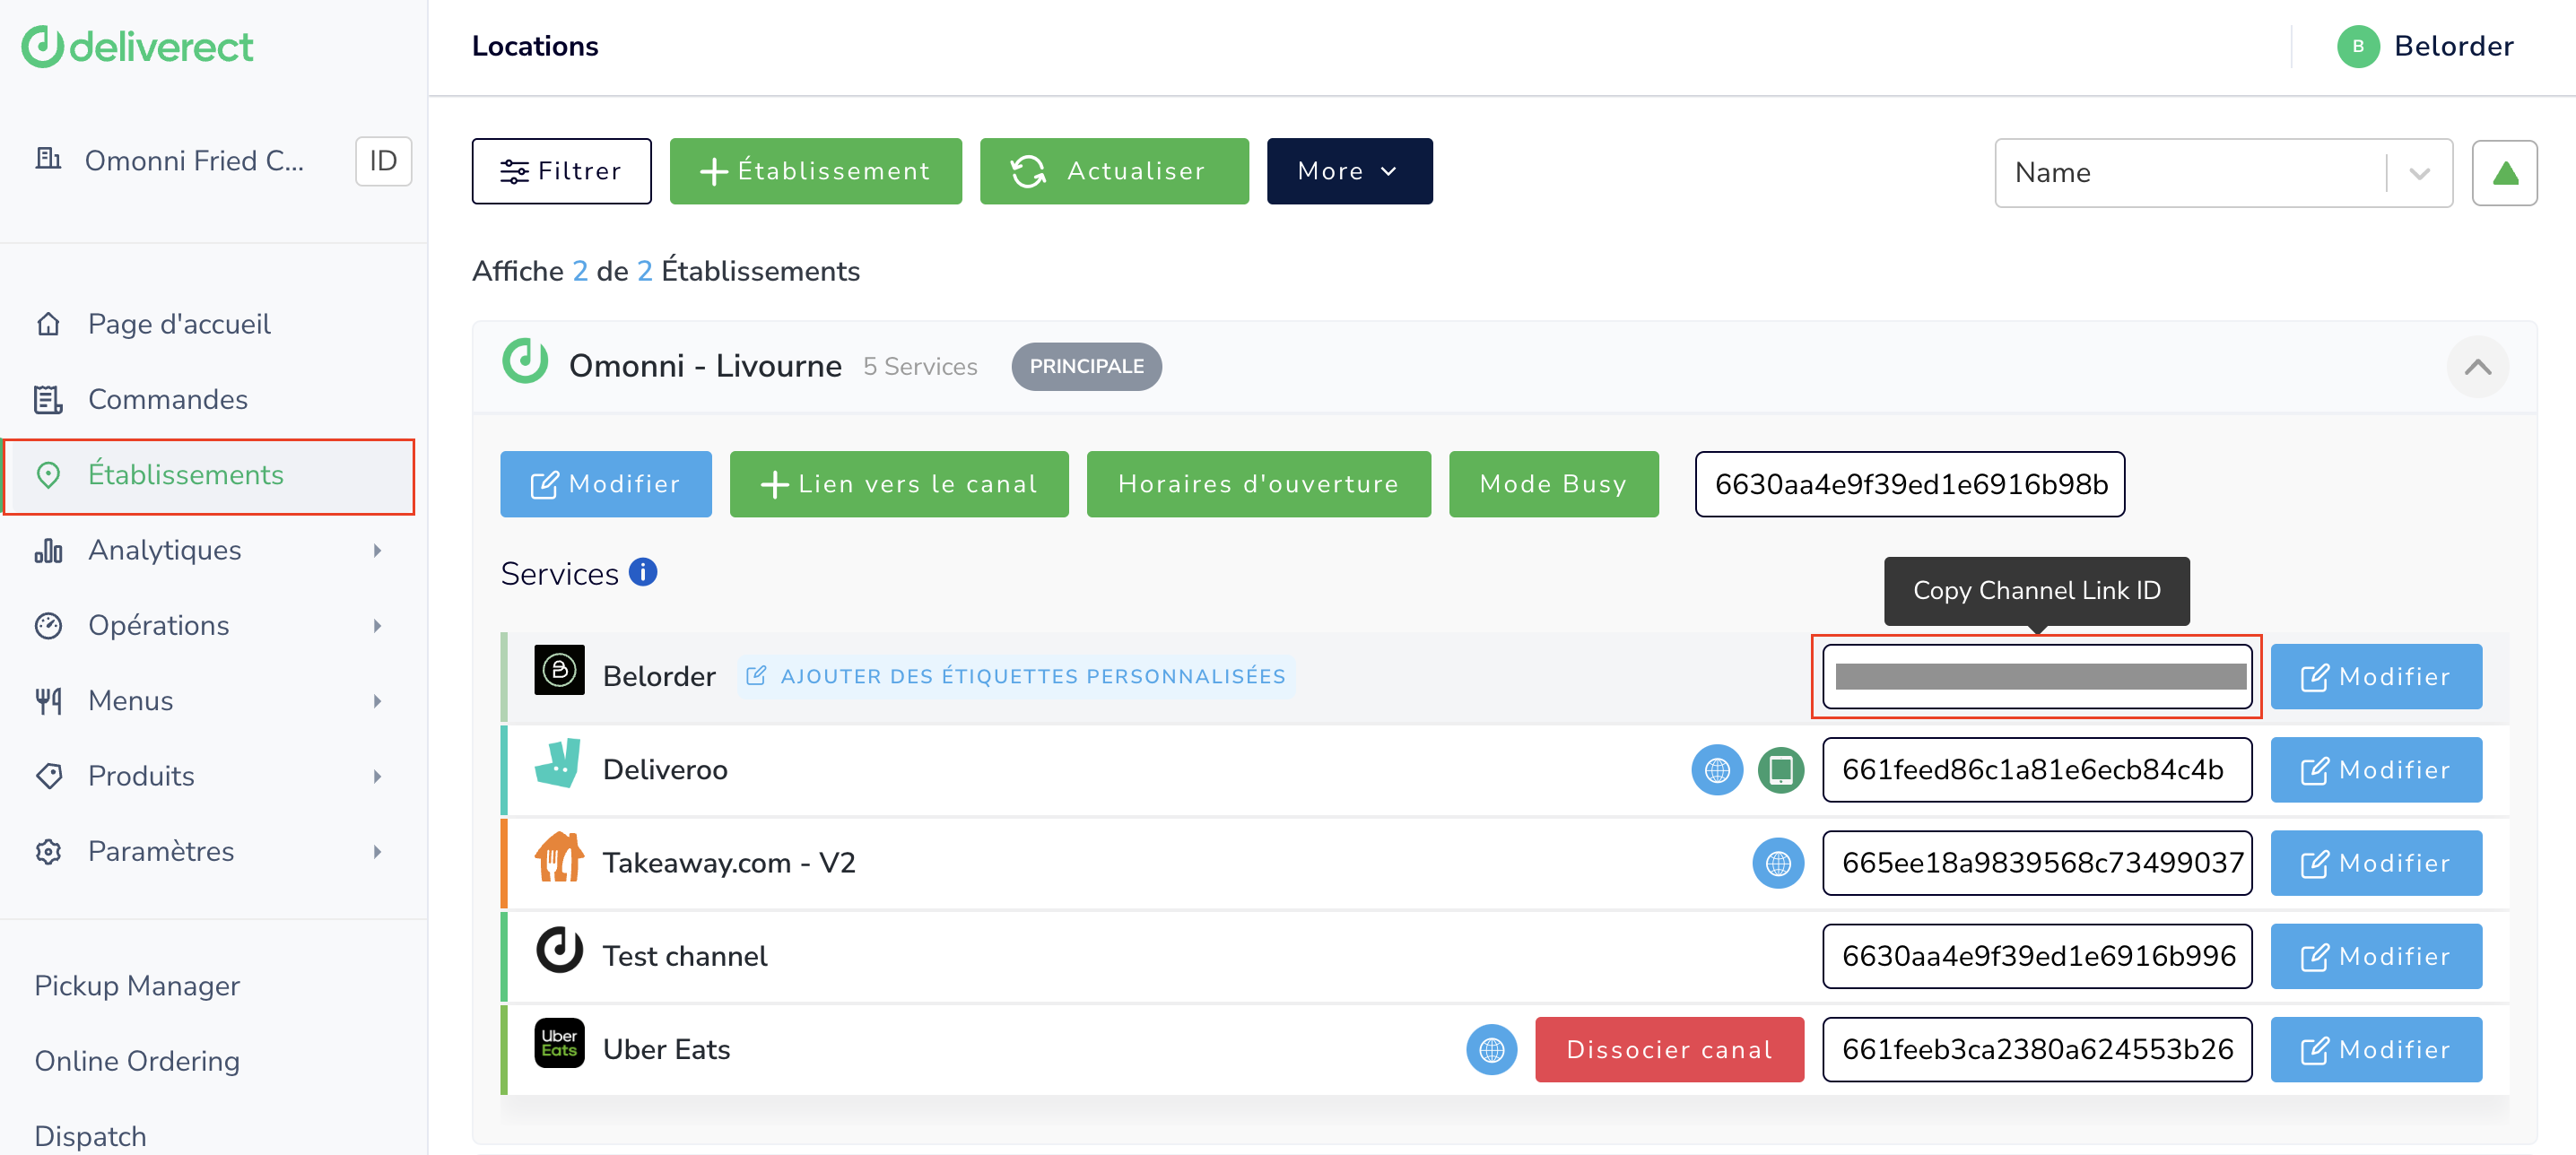Click Modifier for Takeaway.com channel
This screenshot has height=1155, width=2576.
click(2375, 863)
